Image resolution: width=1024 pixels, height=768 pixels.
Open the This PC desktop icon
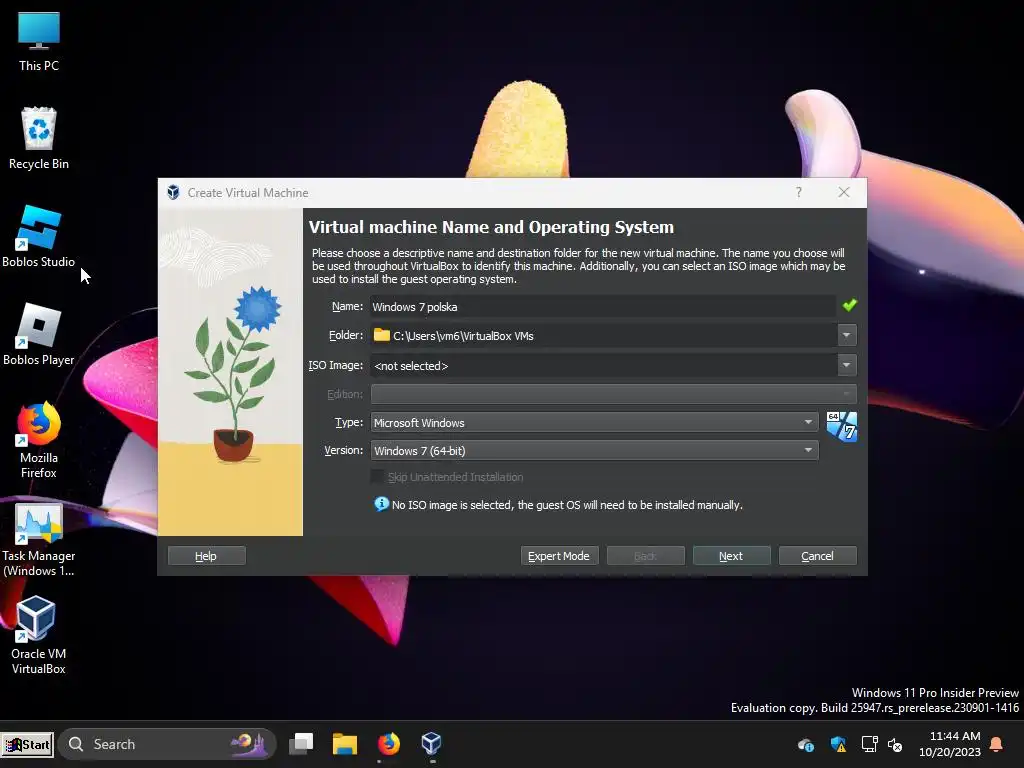click(39, 41)
